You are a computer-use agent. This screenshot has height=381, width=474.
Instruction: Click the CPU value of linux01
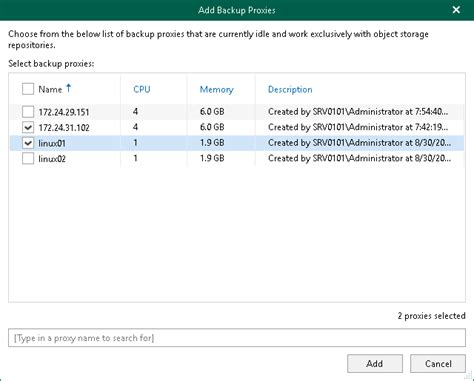(x=135, y=143)
